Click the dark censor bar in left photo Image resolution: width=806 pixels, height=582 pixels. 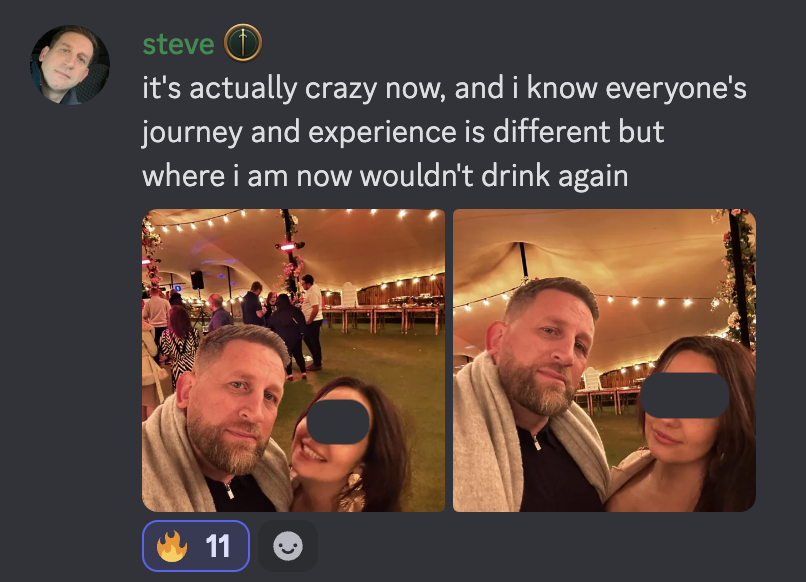pyautogui.click(x=338, y=422)
